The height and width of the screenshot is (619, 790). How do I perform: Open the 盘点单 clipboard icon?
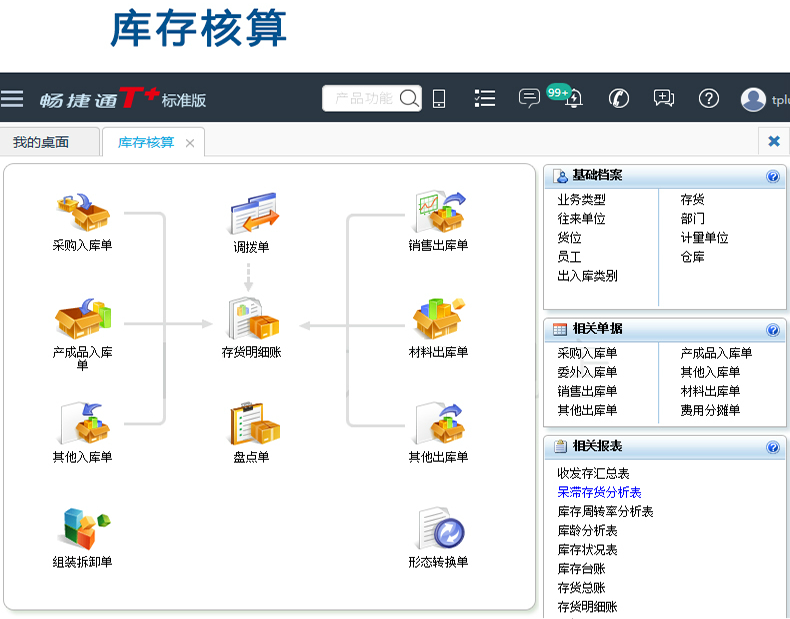[x=254, y=424]
